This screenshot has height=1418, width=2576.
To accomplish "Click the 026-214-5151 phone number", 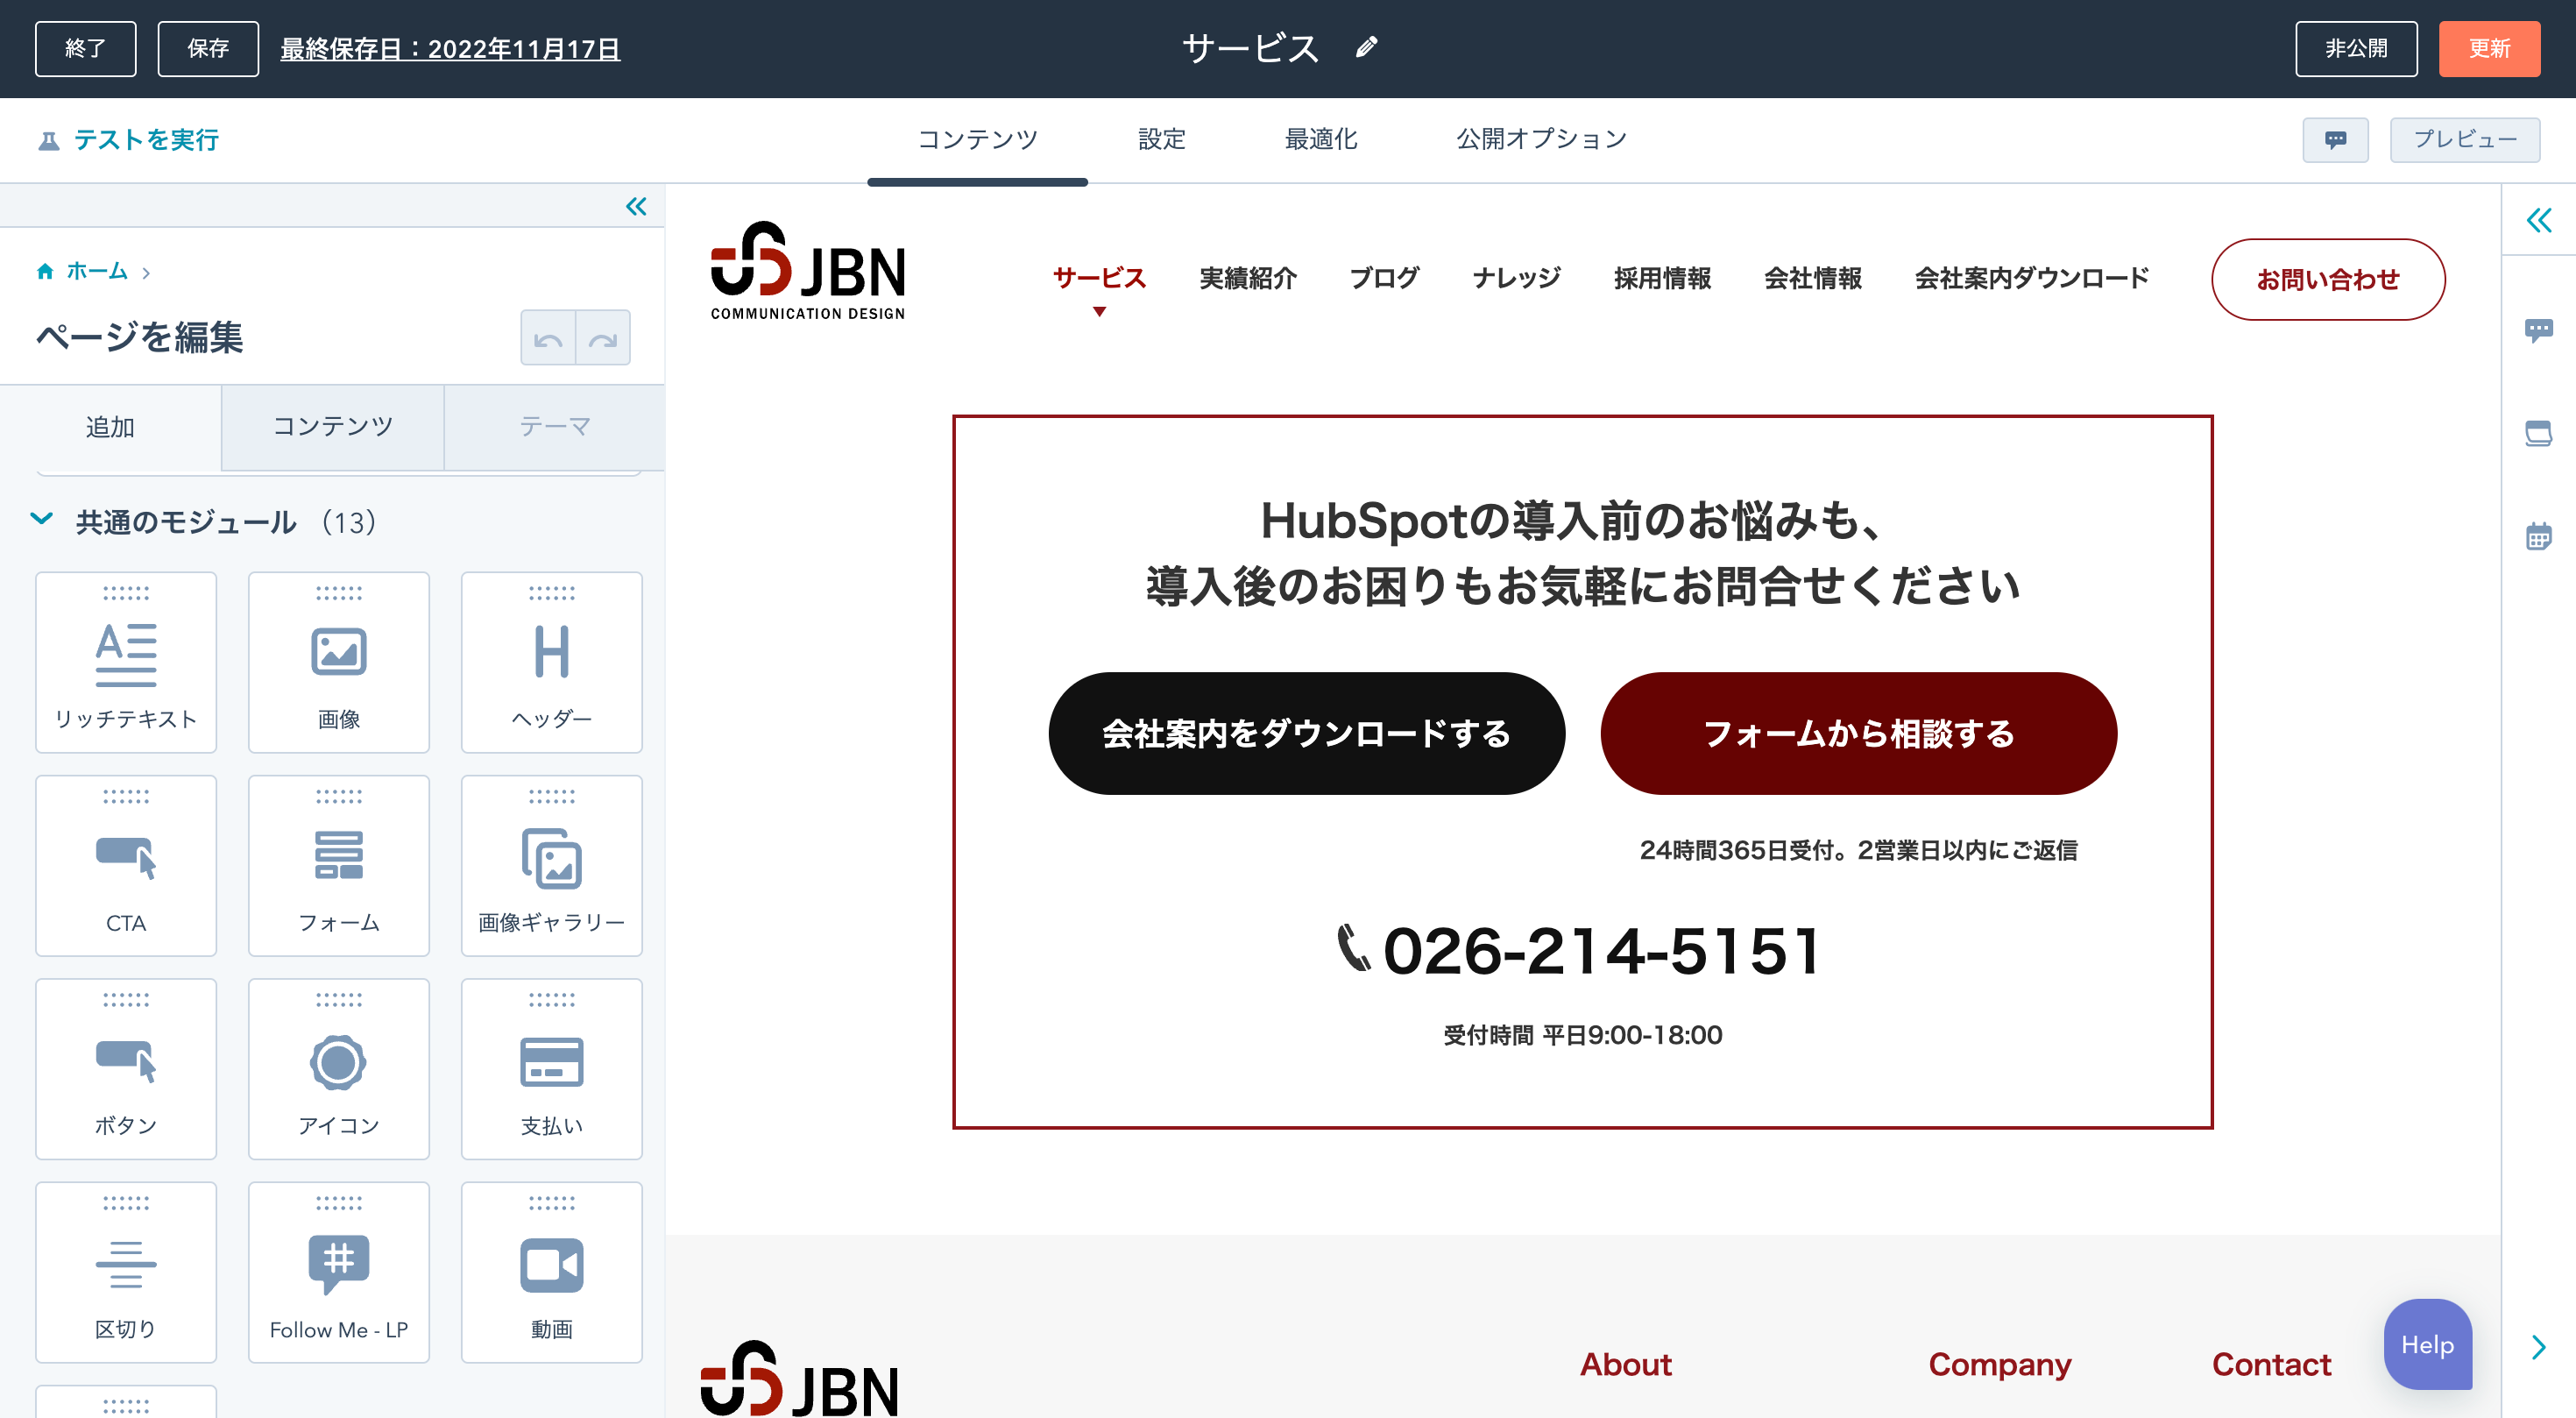I will [1601, 949].
